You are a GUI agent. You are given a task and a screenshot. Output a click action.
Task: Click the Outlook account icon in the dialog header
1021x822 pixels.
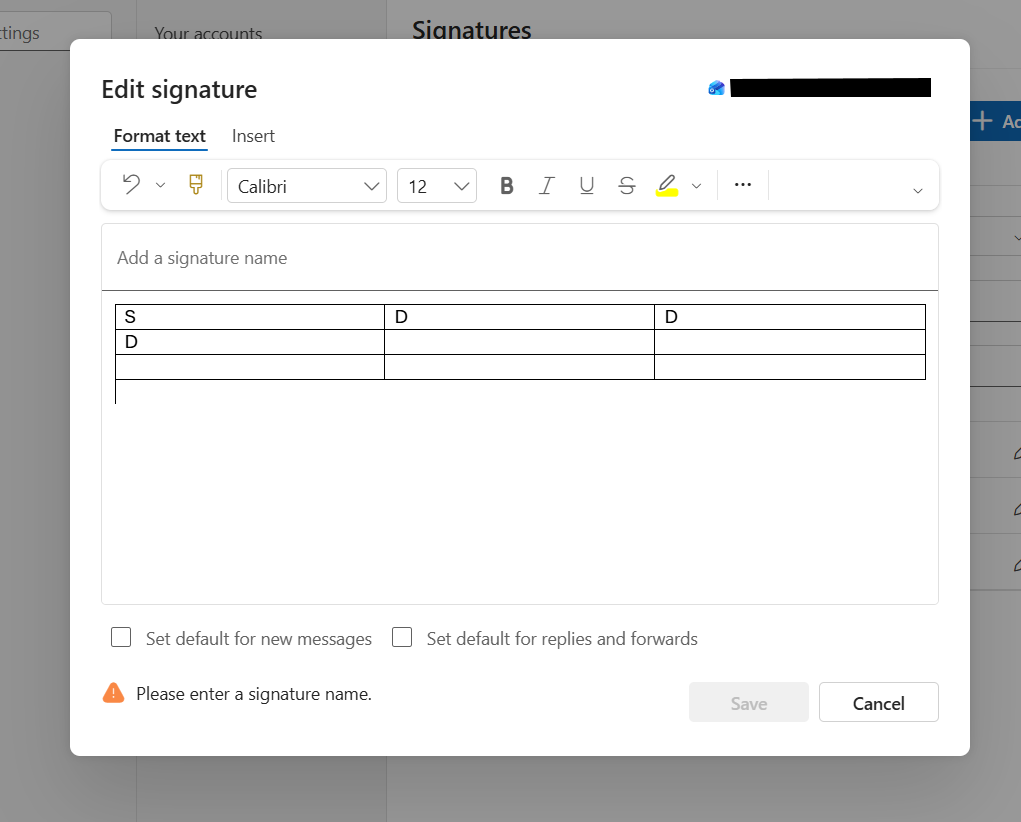(716, 87)
